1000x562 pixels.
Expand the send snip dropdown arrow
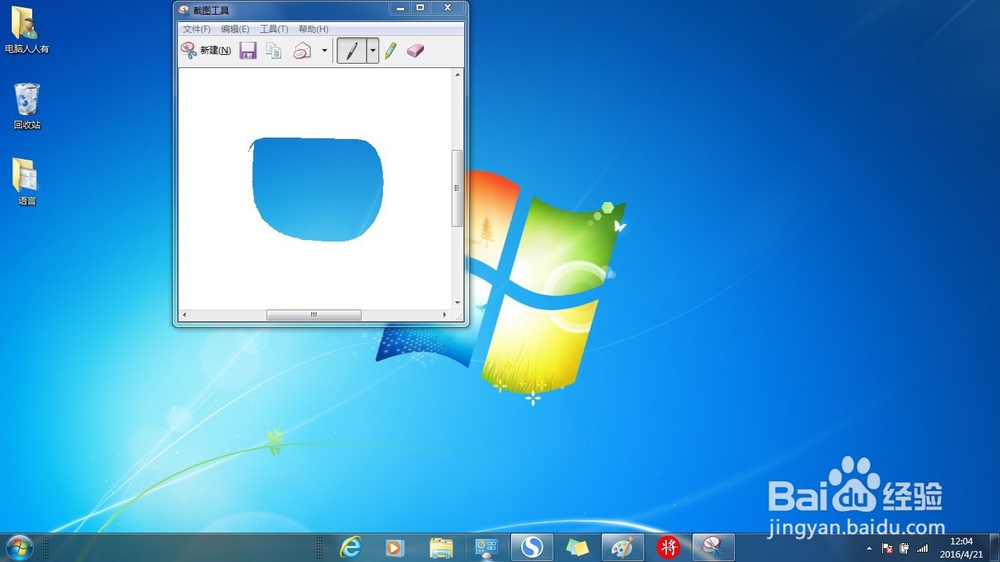tap(324, 50)
